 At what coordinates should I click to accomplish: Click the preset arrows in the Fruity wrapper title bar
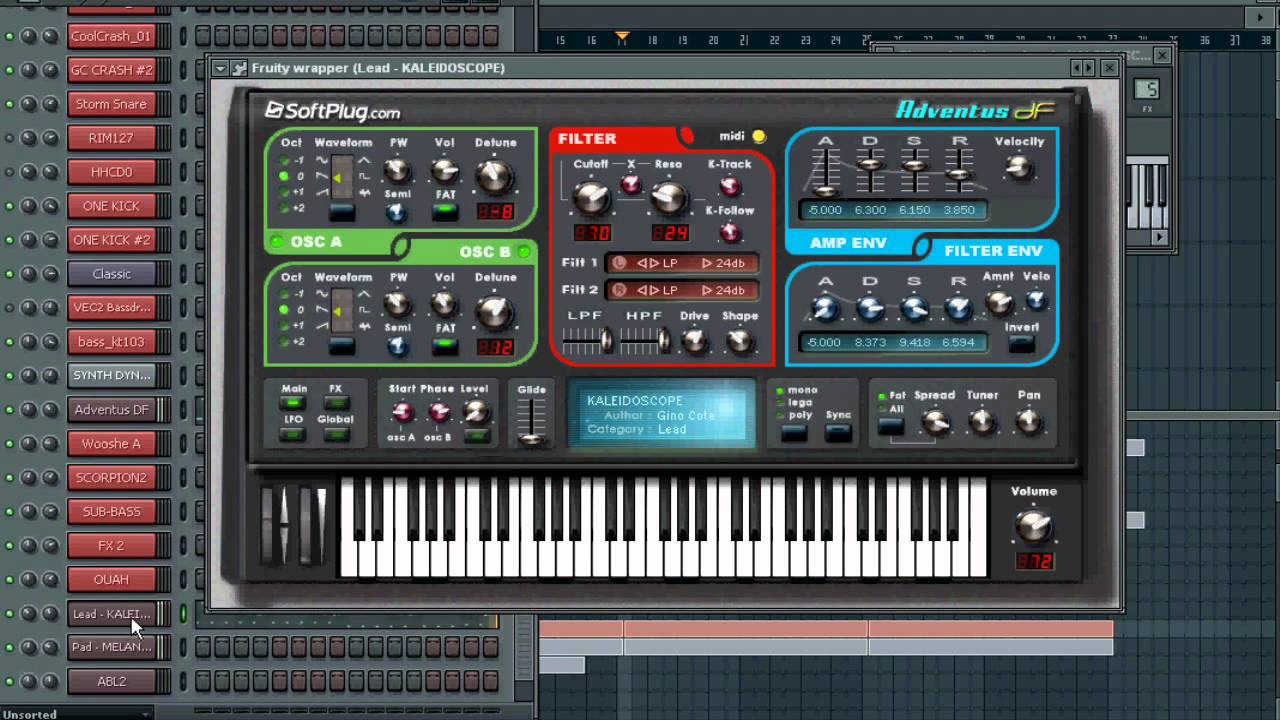click(1082, 68)
